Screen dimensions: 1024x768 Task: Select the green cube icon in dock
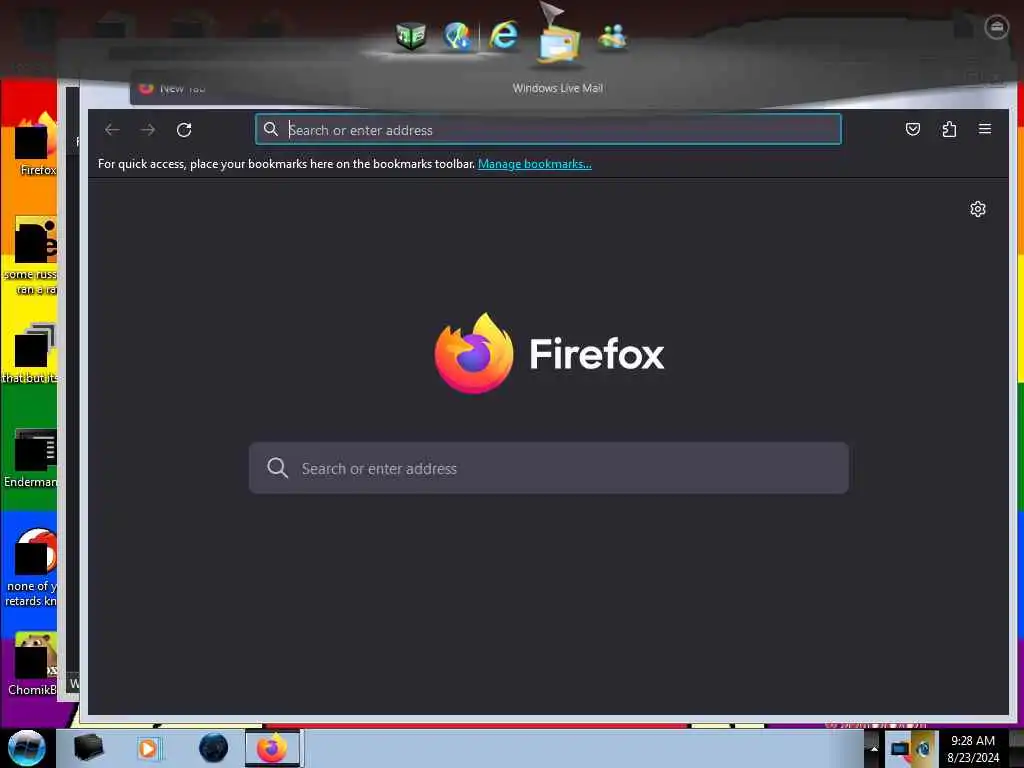tap(411, 36)
